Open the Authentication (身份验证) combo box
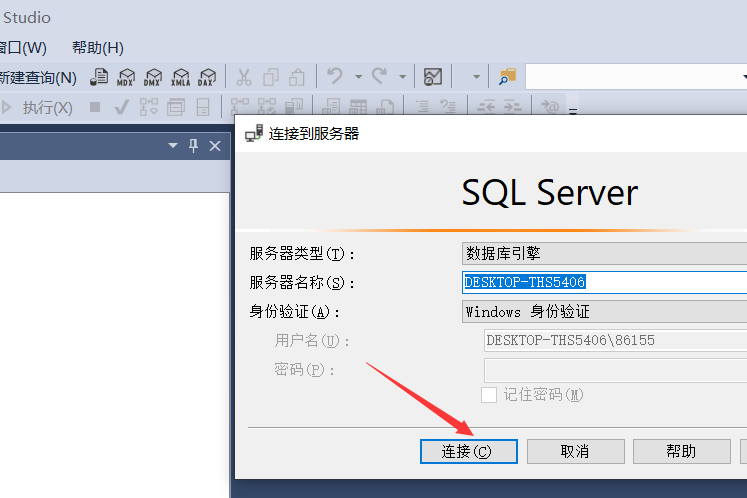This screenshot has height=498, width=747. click(605, 312)
